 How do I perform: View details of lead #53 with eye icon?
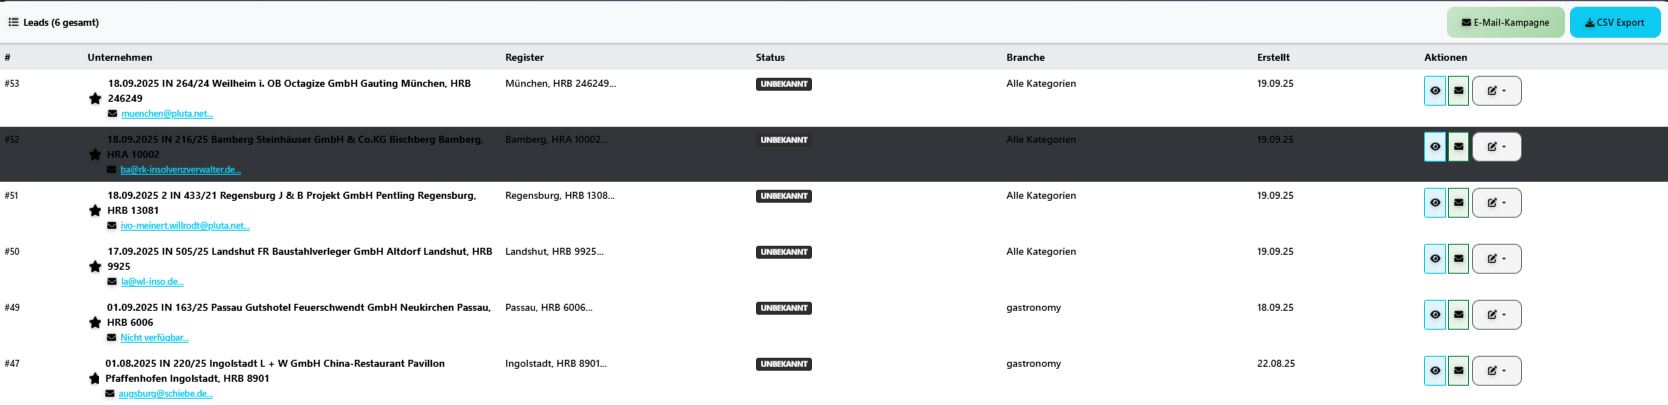(x=1435, y=91)
